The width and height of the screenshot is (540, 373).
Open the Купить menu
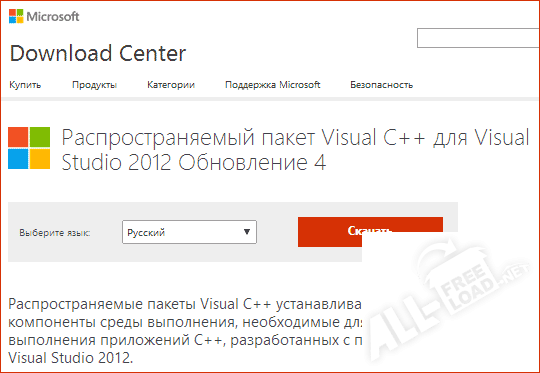point(25,85)
